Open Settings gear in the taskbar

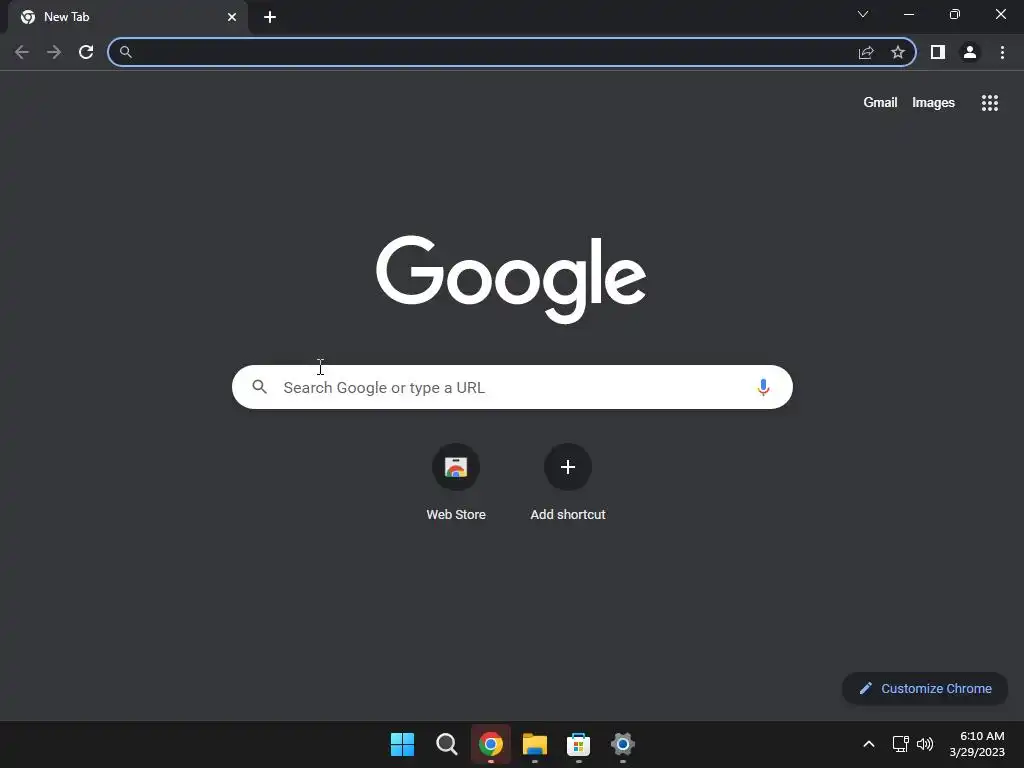(x=623, y=744)
